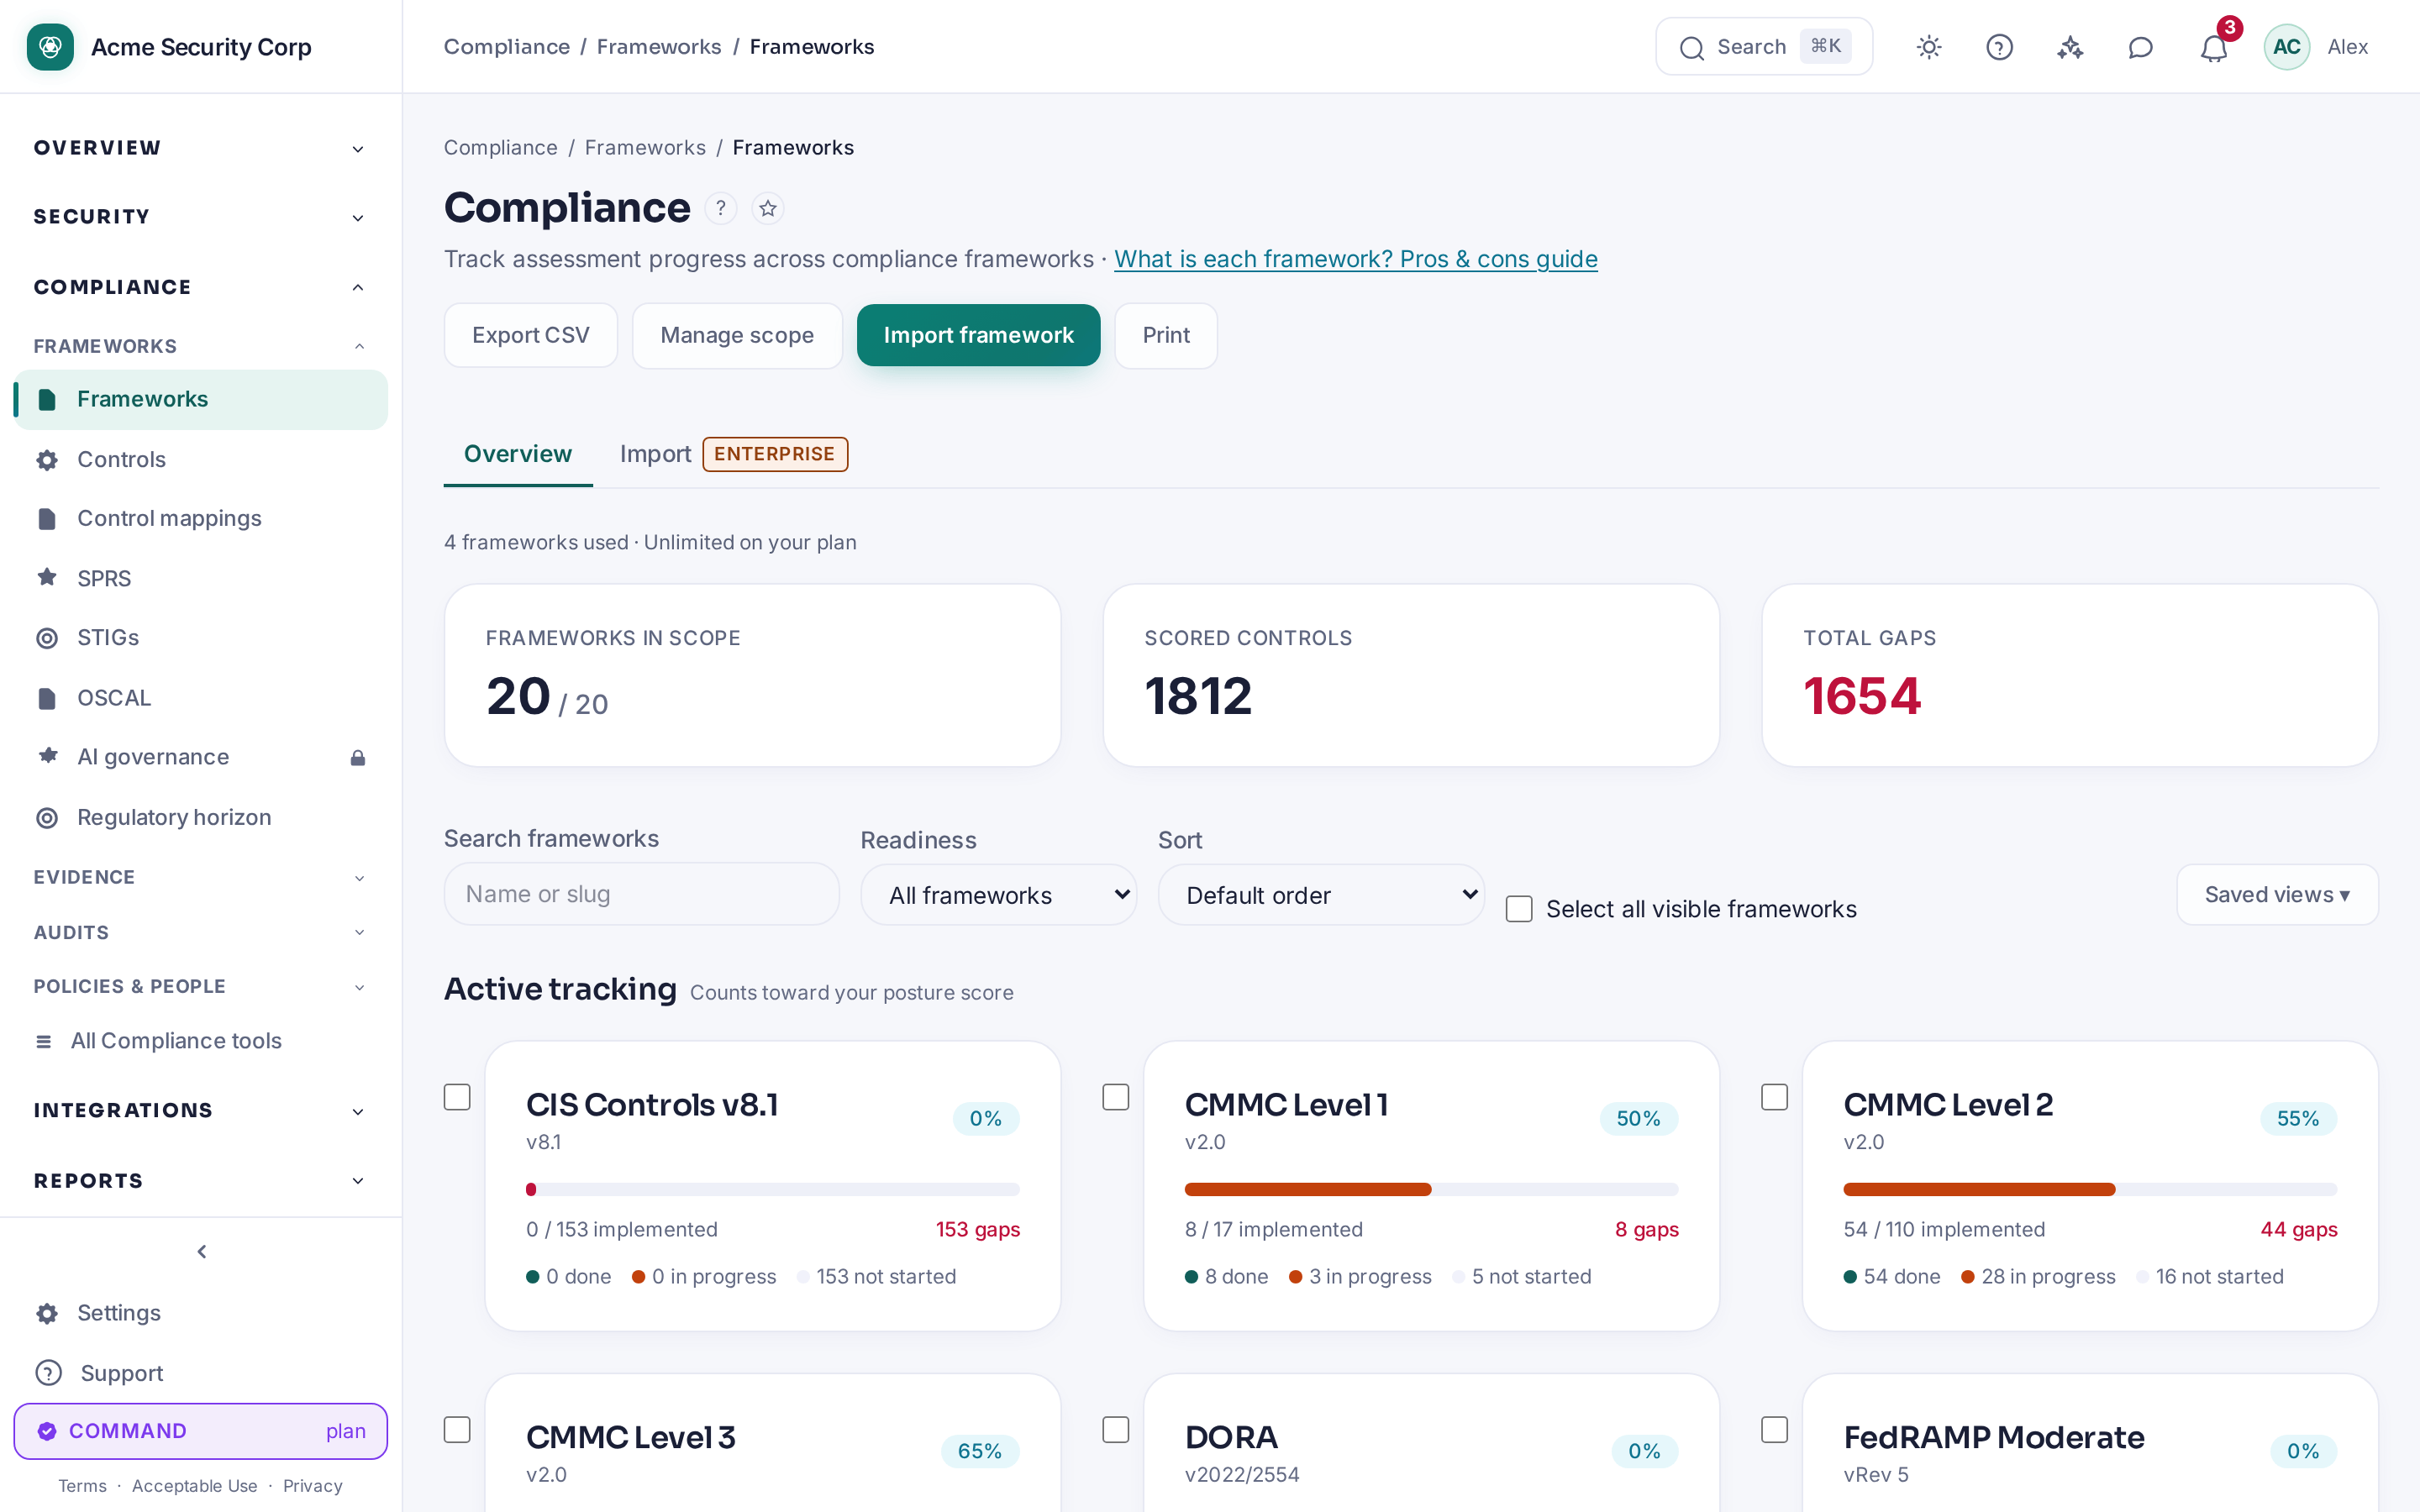This screenshot has height=1512, width=2420.
Task: Open STIGs in the sidebar
Action: (200, 637)
